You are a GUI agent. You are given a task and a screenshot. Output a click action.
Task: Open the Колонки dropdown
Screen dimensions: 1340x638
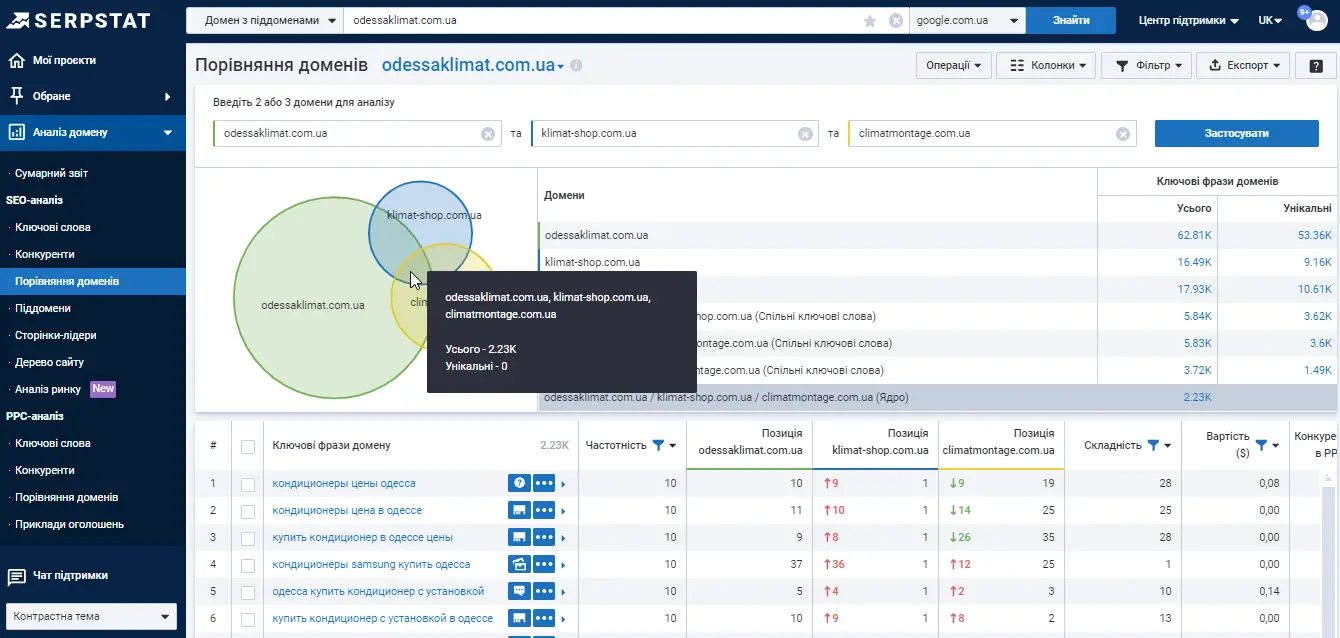tap(1046, 65)
